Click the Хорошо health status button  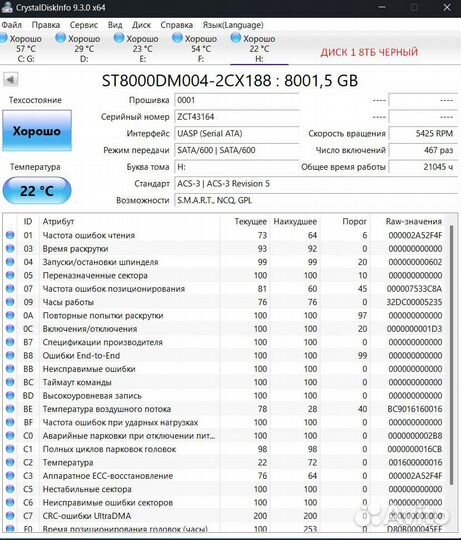click(37, 131)
